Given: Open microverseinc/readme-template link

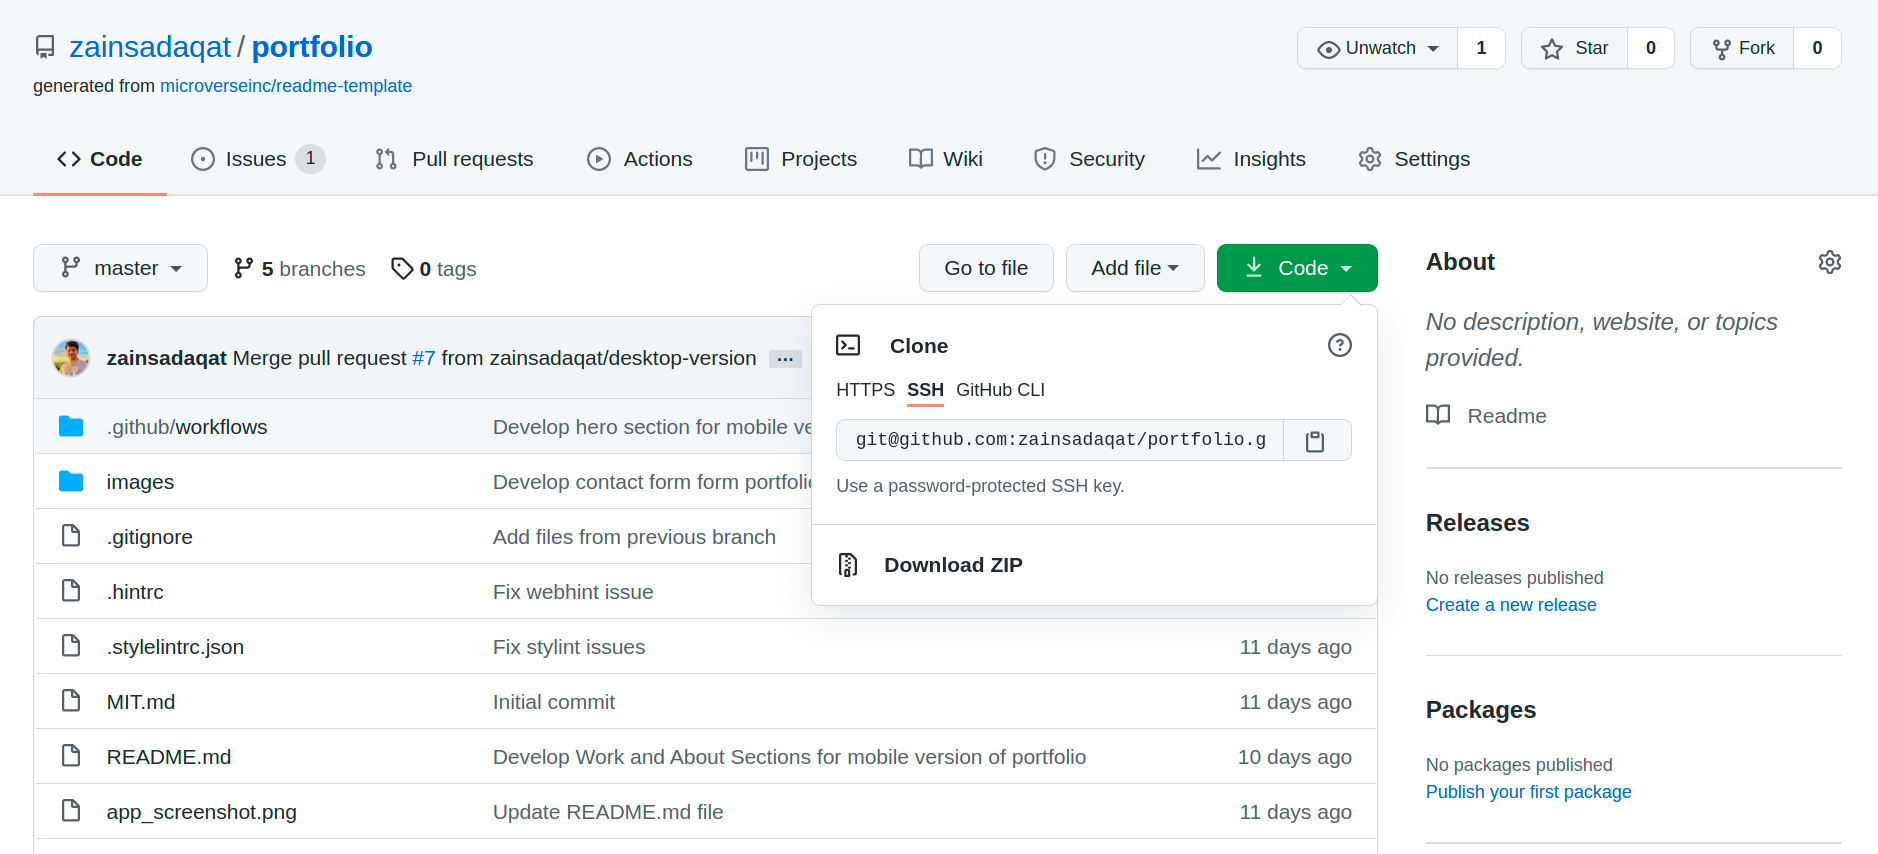Looking at the screenshot, I should pos(286,86).
